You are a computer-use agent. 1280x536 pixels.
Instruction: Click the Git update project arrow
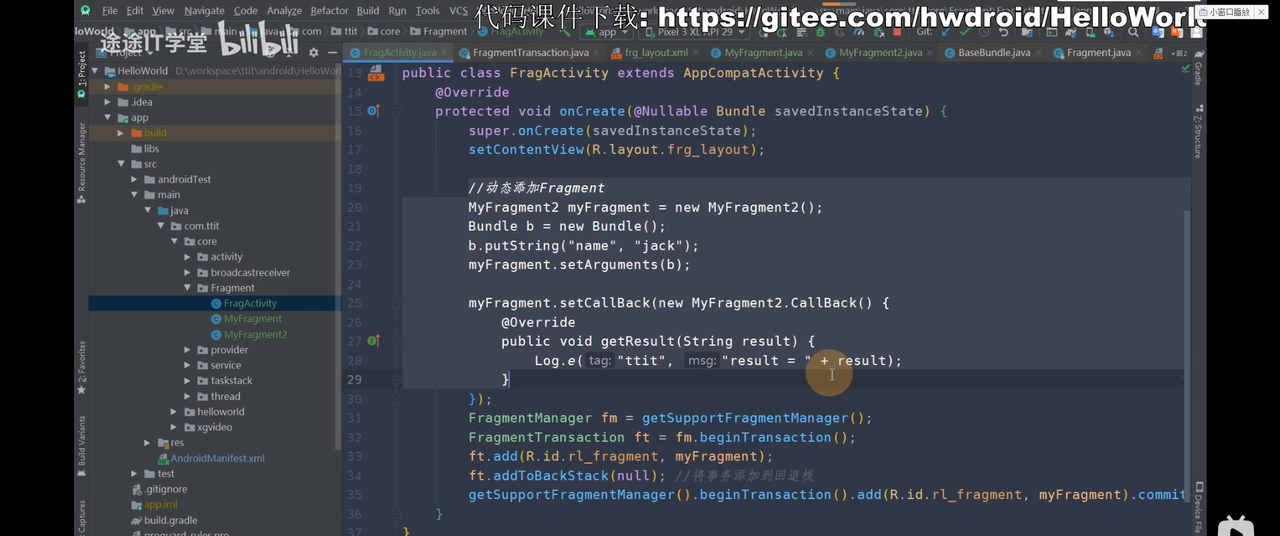coord(947,32)
